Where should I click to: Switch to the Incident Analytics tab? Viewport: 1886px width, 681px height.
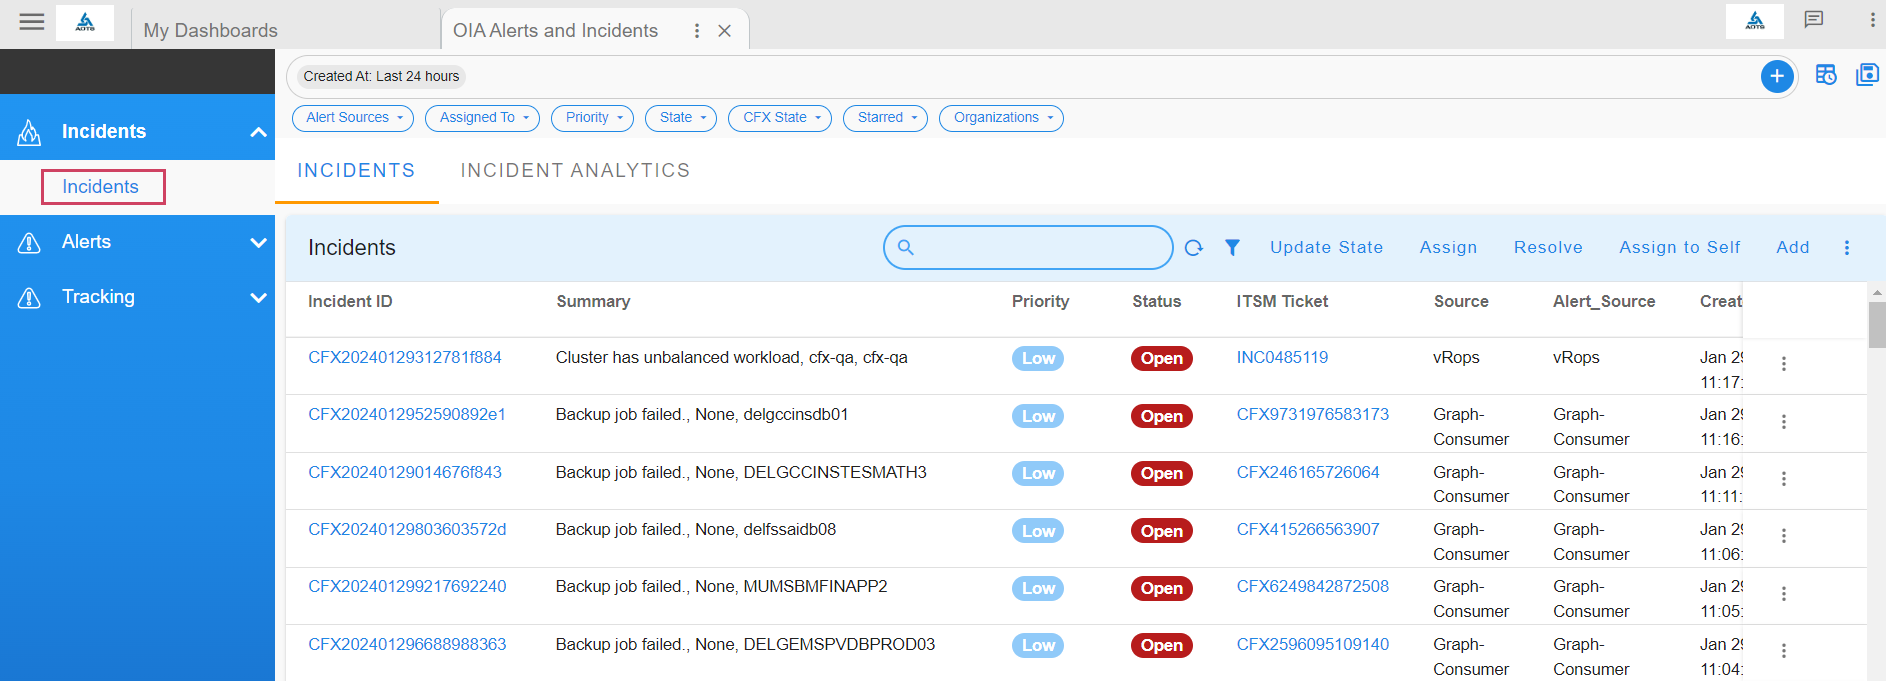pos(575,171)
